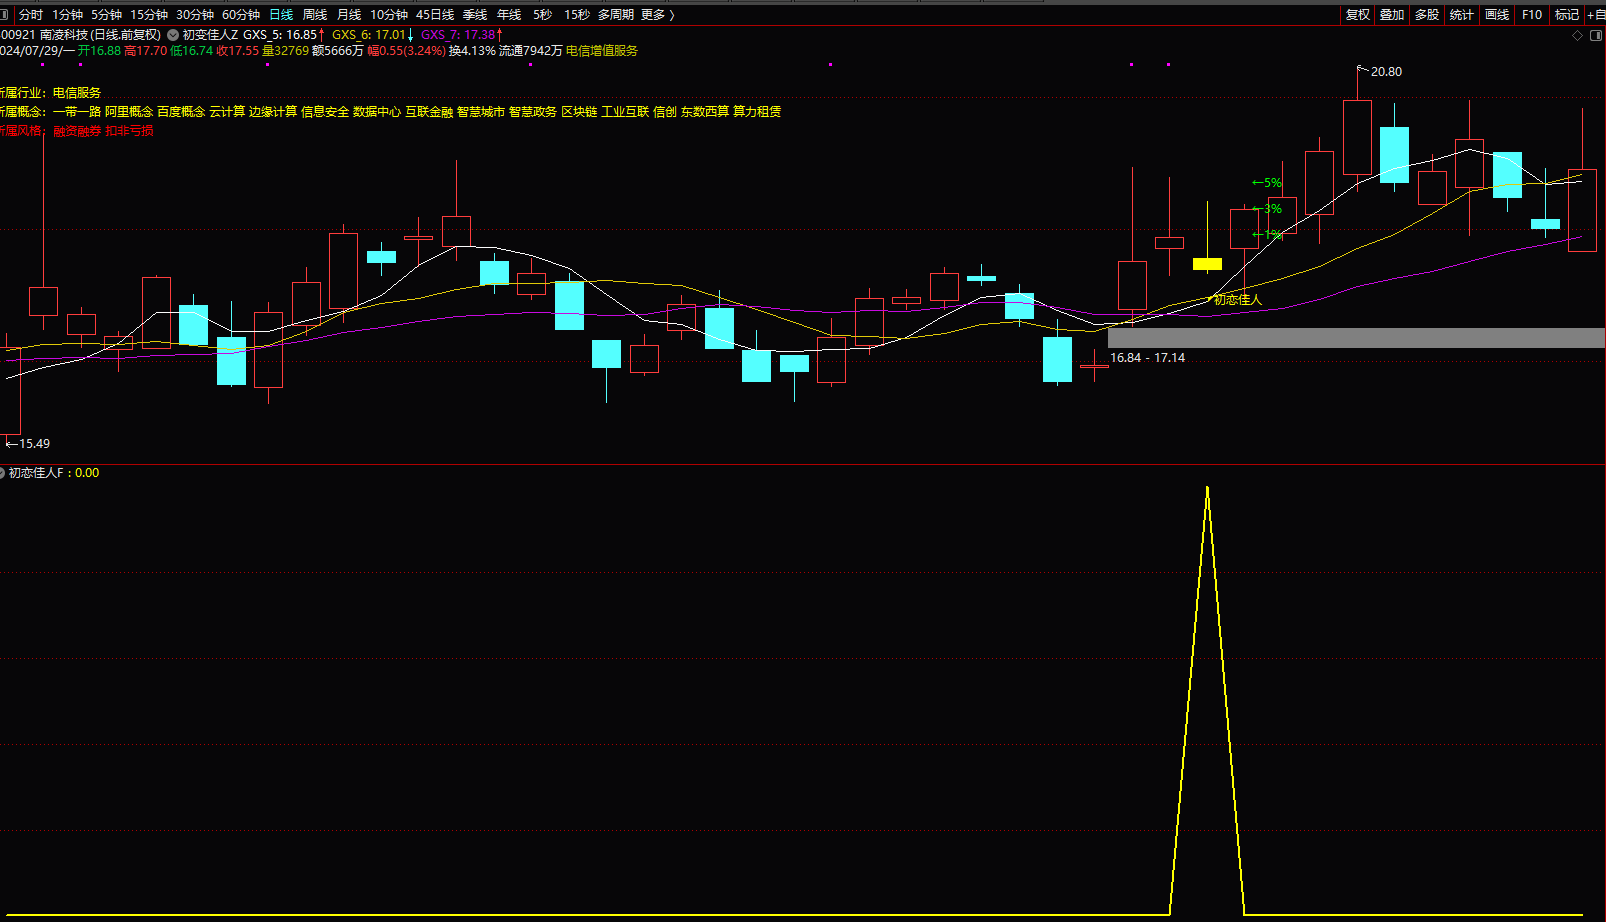Click the 算力租赁 concept tag
The image size is (1606, 922).
pos(757,112)
